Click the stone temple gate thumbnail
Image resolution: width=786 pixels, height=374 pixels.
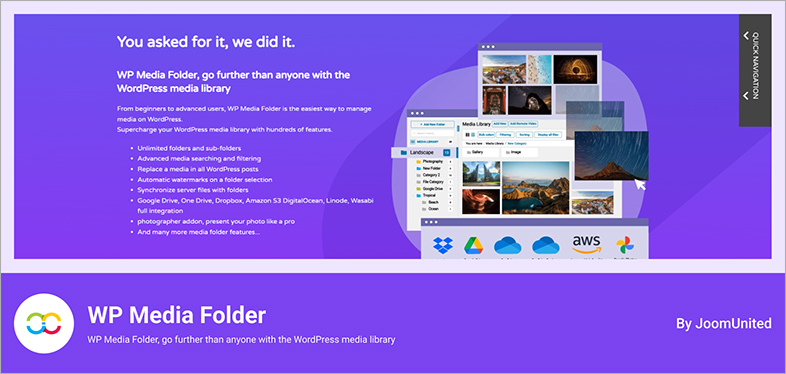pyautogui.click(x=481, y=173)
